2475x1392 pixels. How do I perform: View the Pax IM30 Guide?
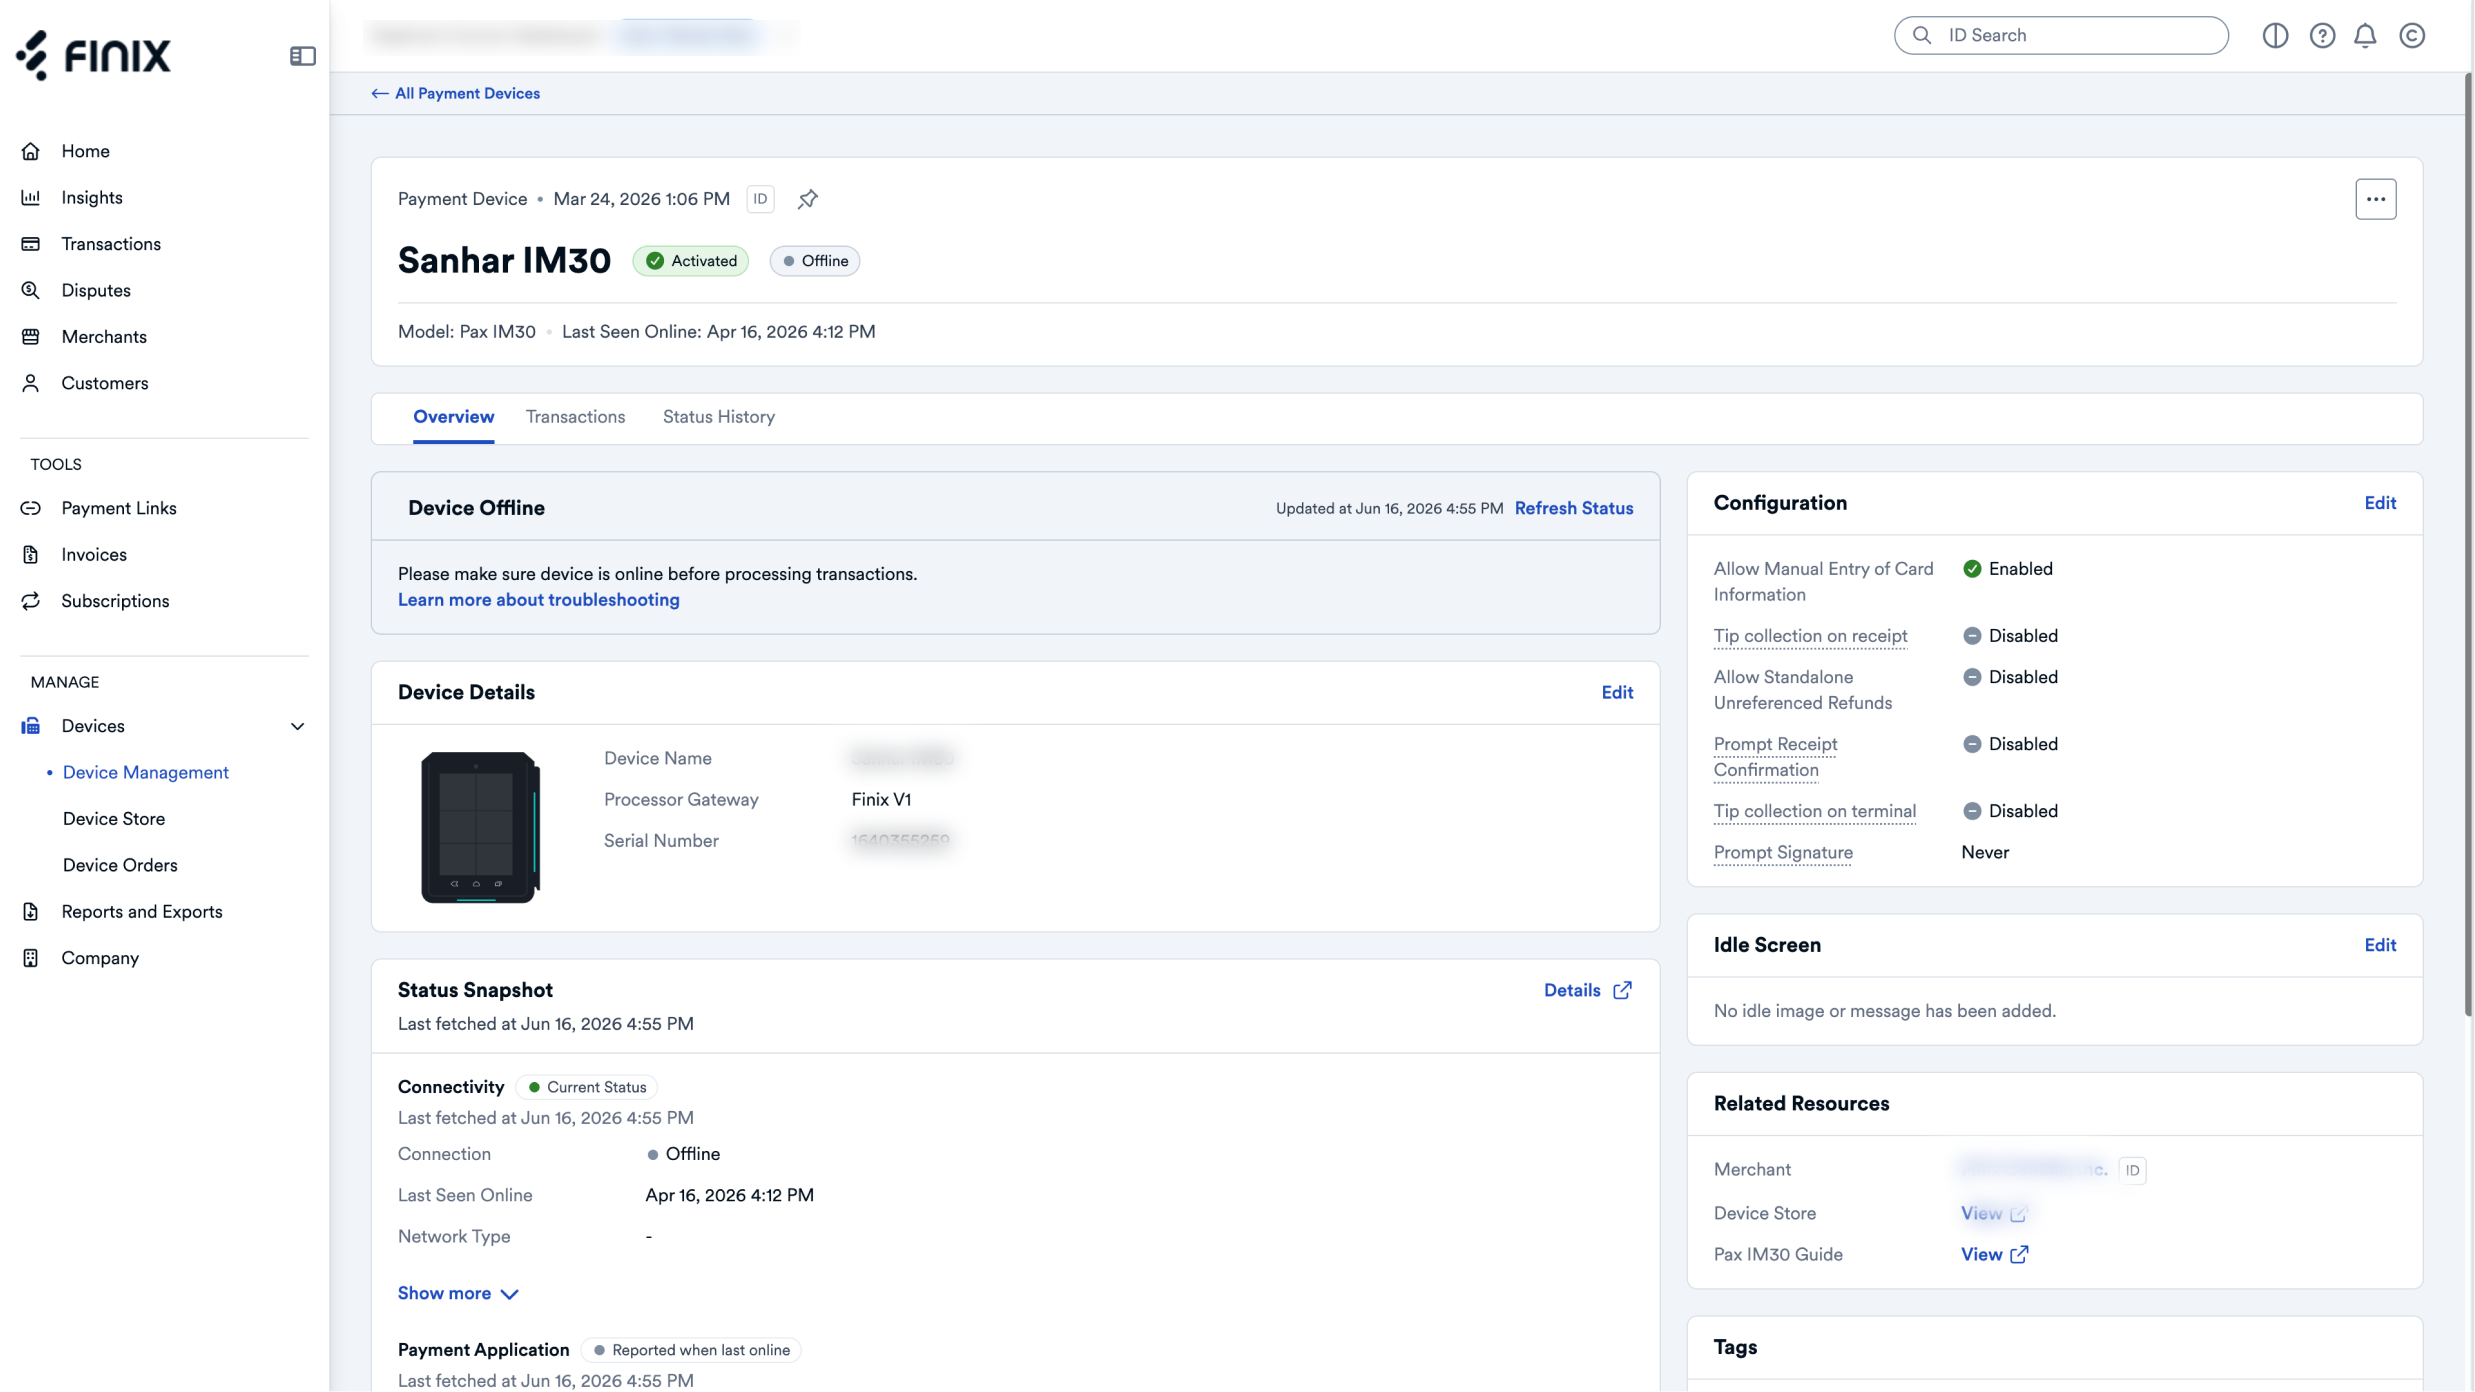click(1994, 1254)
